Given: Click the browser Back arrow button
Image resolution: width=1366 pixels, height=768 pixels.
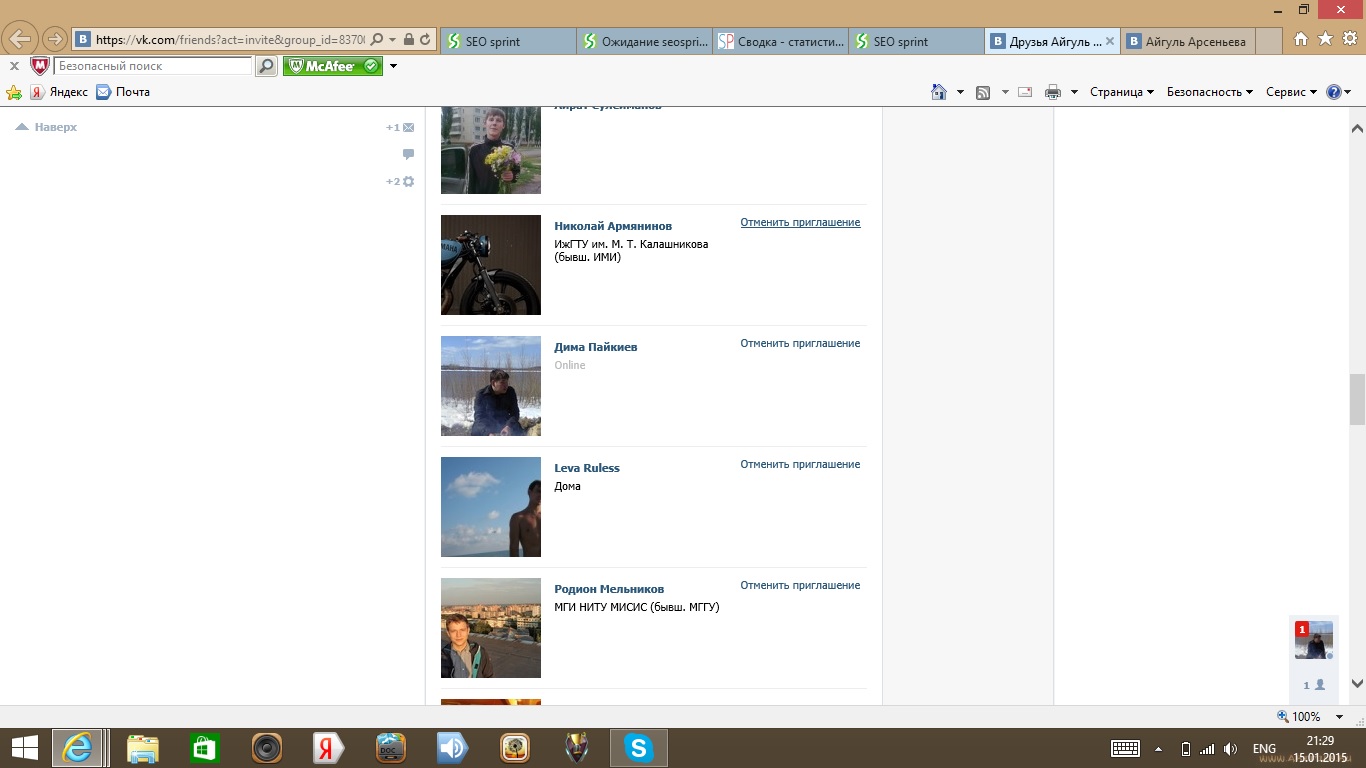Looking at the screenshot, I should pyautogui.click(x=21, y=40).
